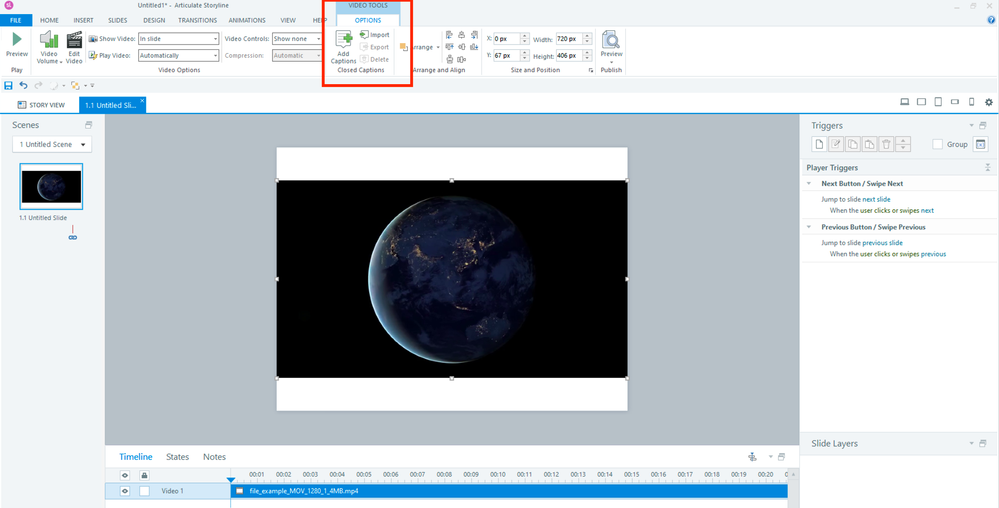999x508 pixels.
Task: Open player settings gear icon
Action: click(x=989, y=103)
